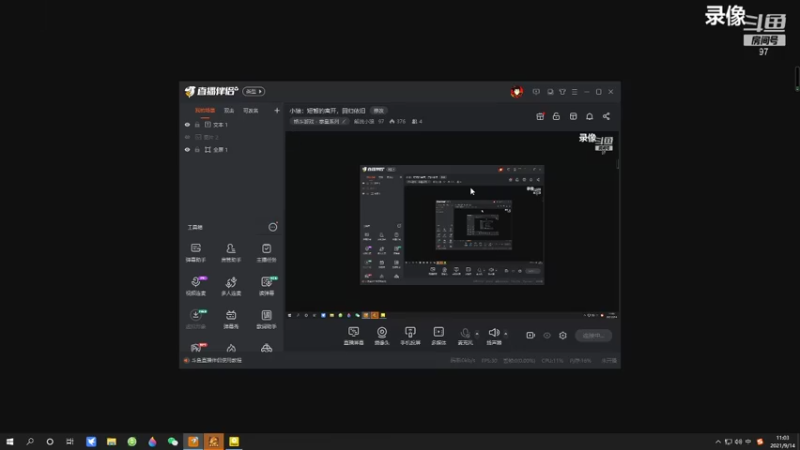
Task: Show hidden tray icons chevron on taskbar
Action: [718, 442]
